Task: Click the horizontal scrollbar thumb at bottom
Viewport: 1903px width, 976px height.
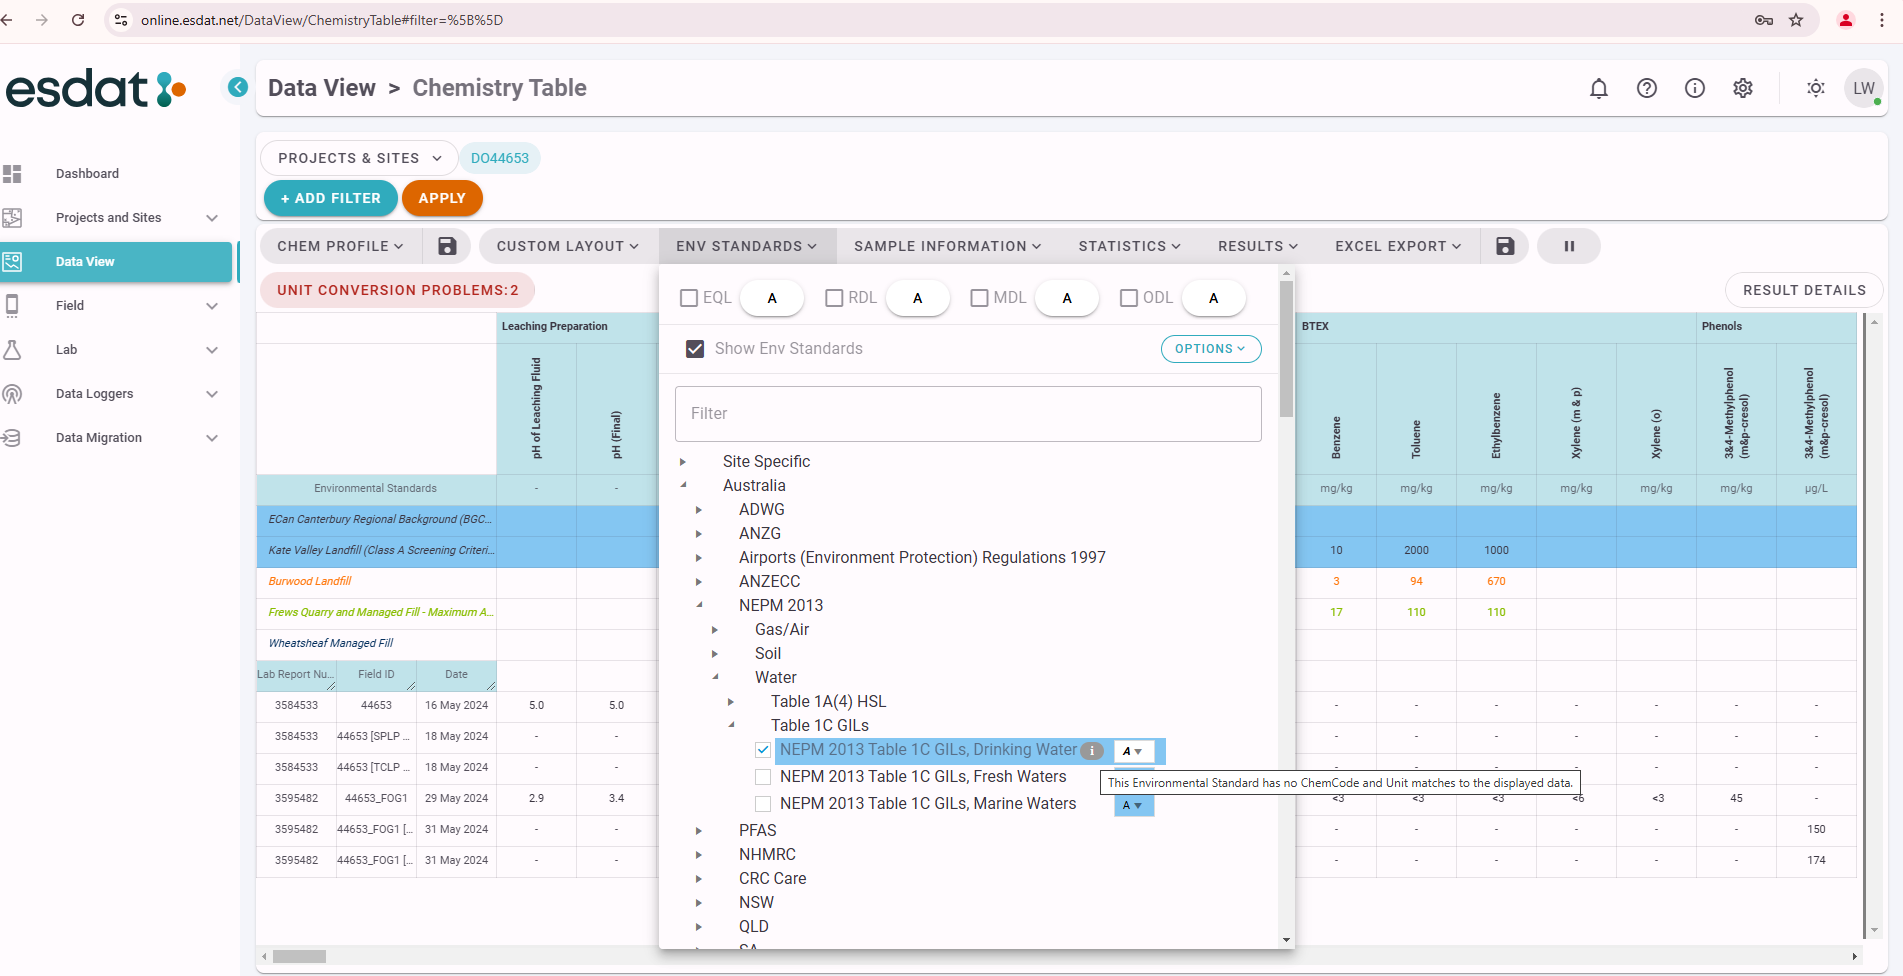Action: 299,957
